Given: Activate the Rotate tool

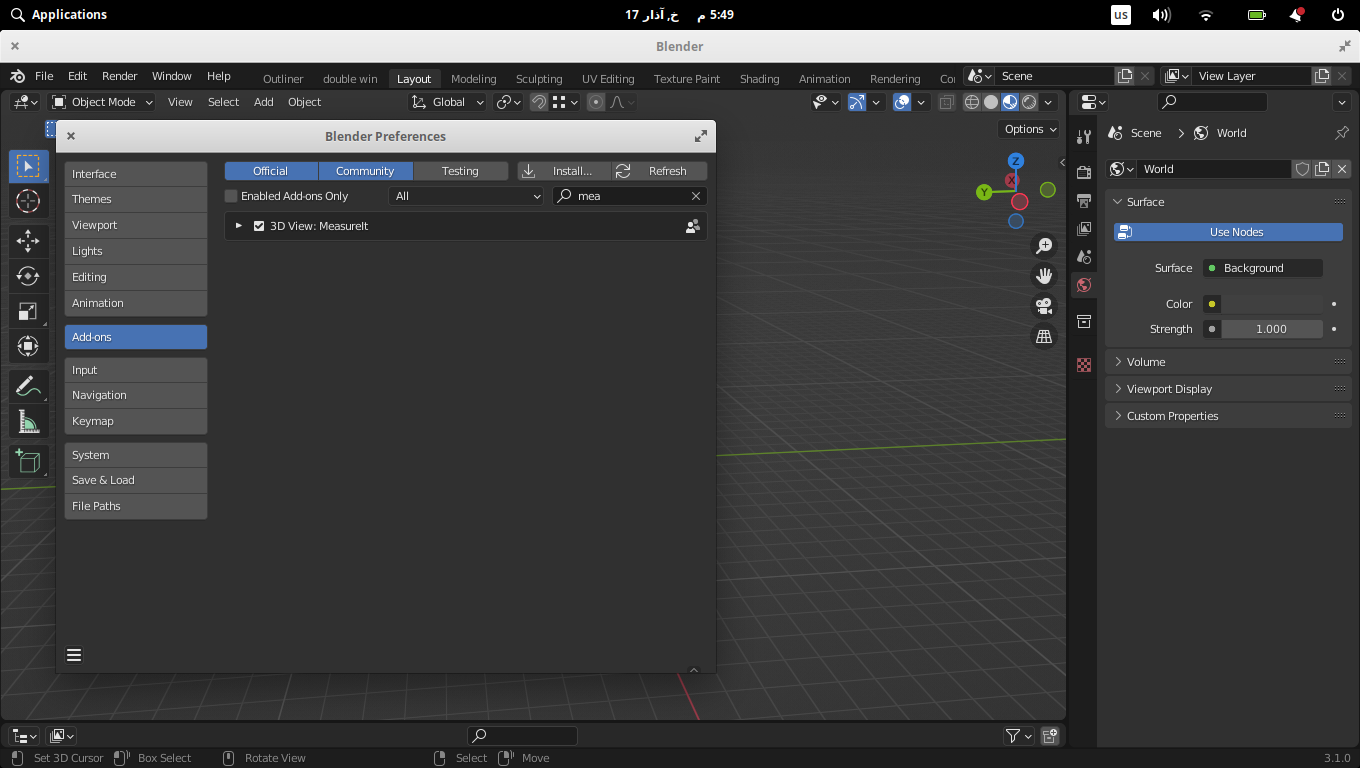Looking at the screenshot, I should pos(28,276).
